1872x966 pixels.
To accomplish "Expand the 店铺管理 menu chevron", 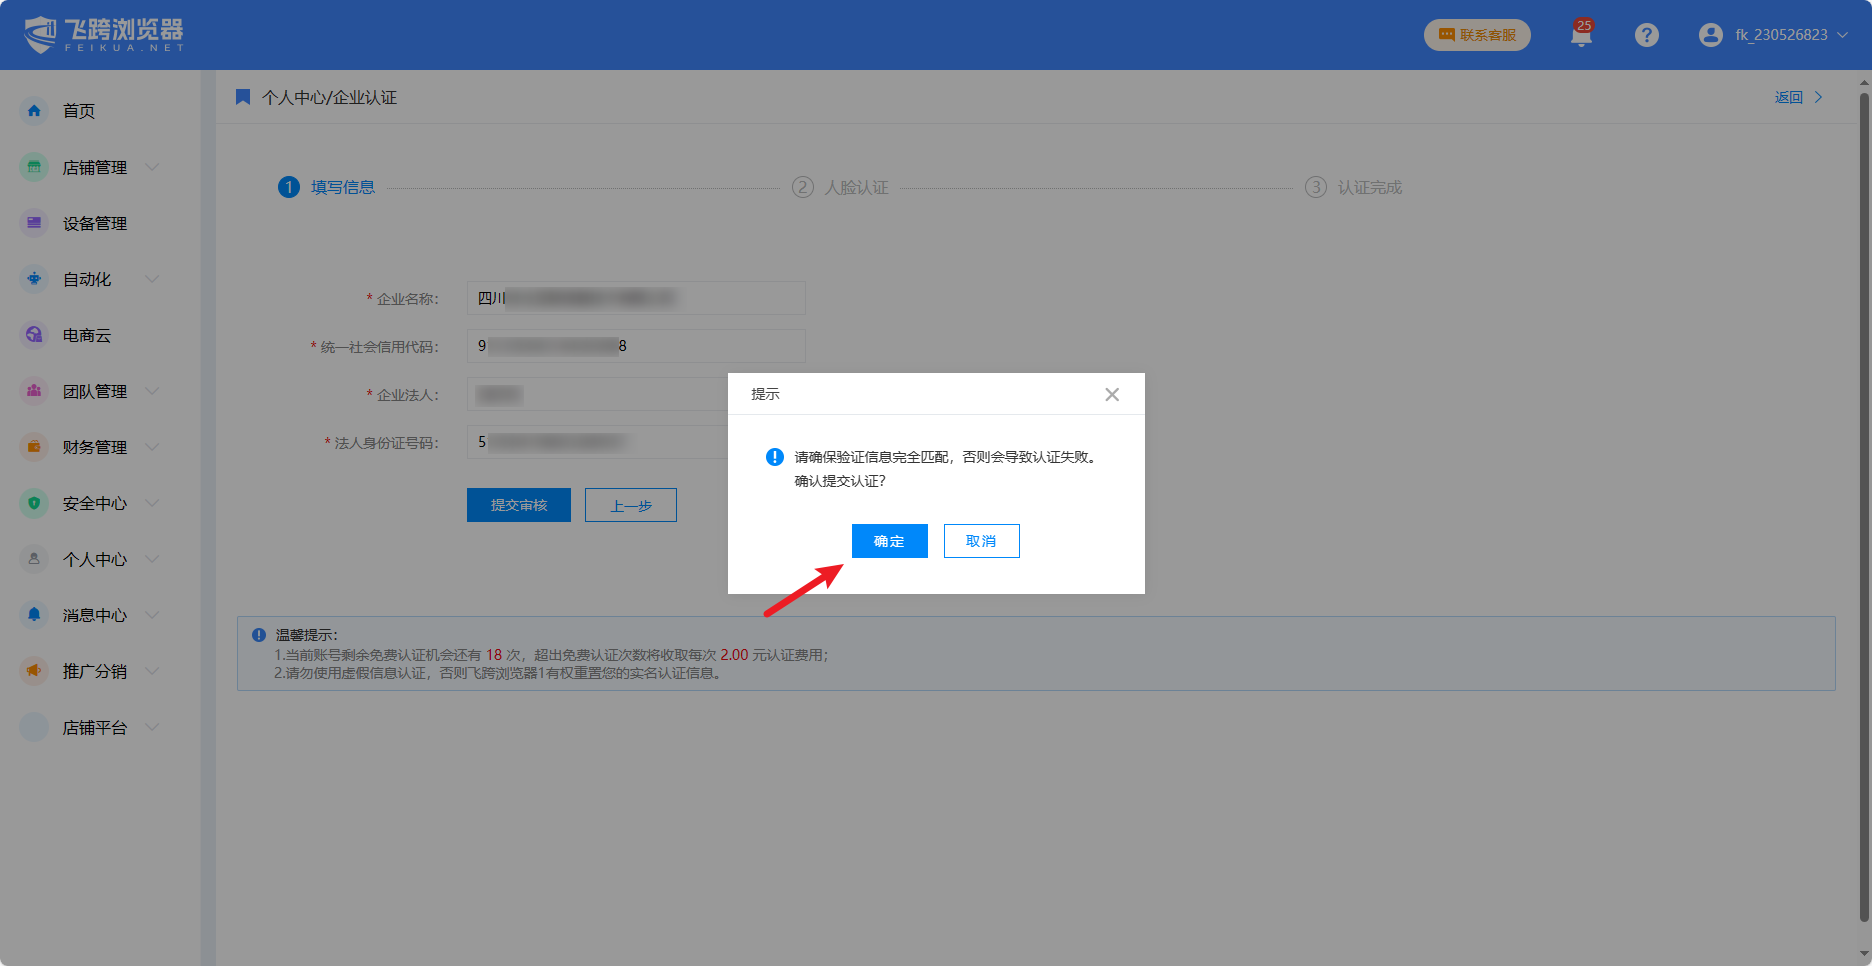I will [152, 167].
